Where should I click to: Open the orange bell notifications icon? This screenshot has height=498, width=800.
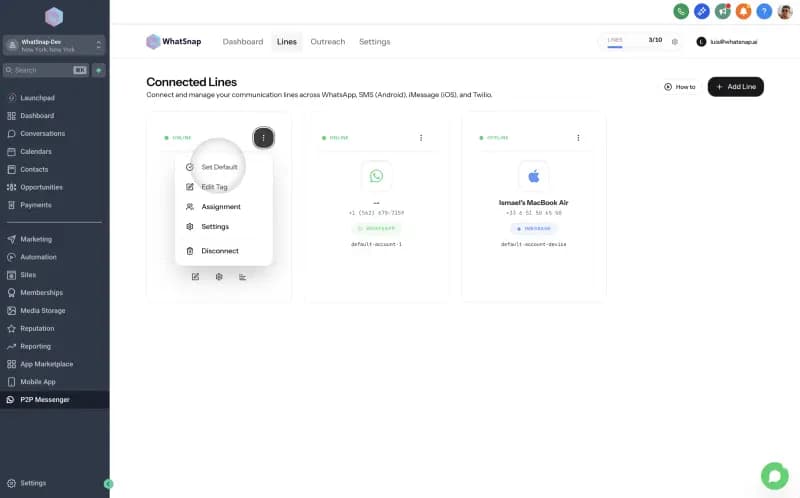(x=743, y=11)
